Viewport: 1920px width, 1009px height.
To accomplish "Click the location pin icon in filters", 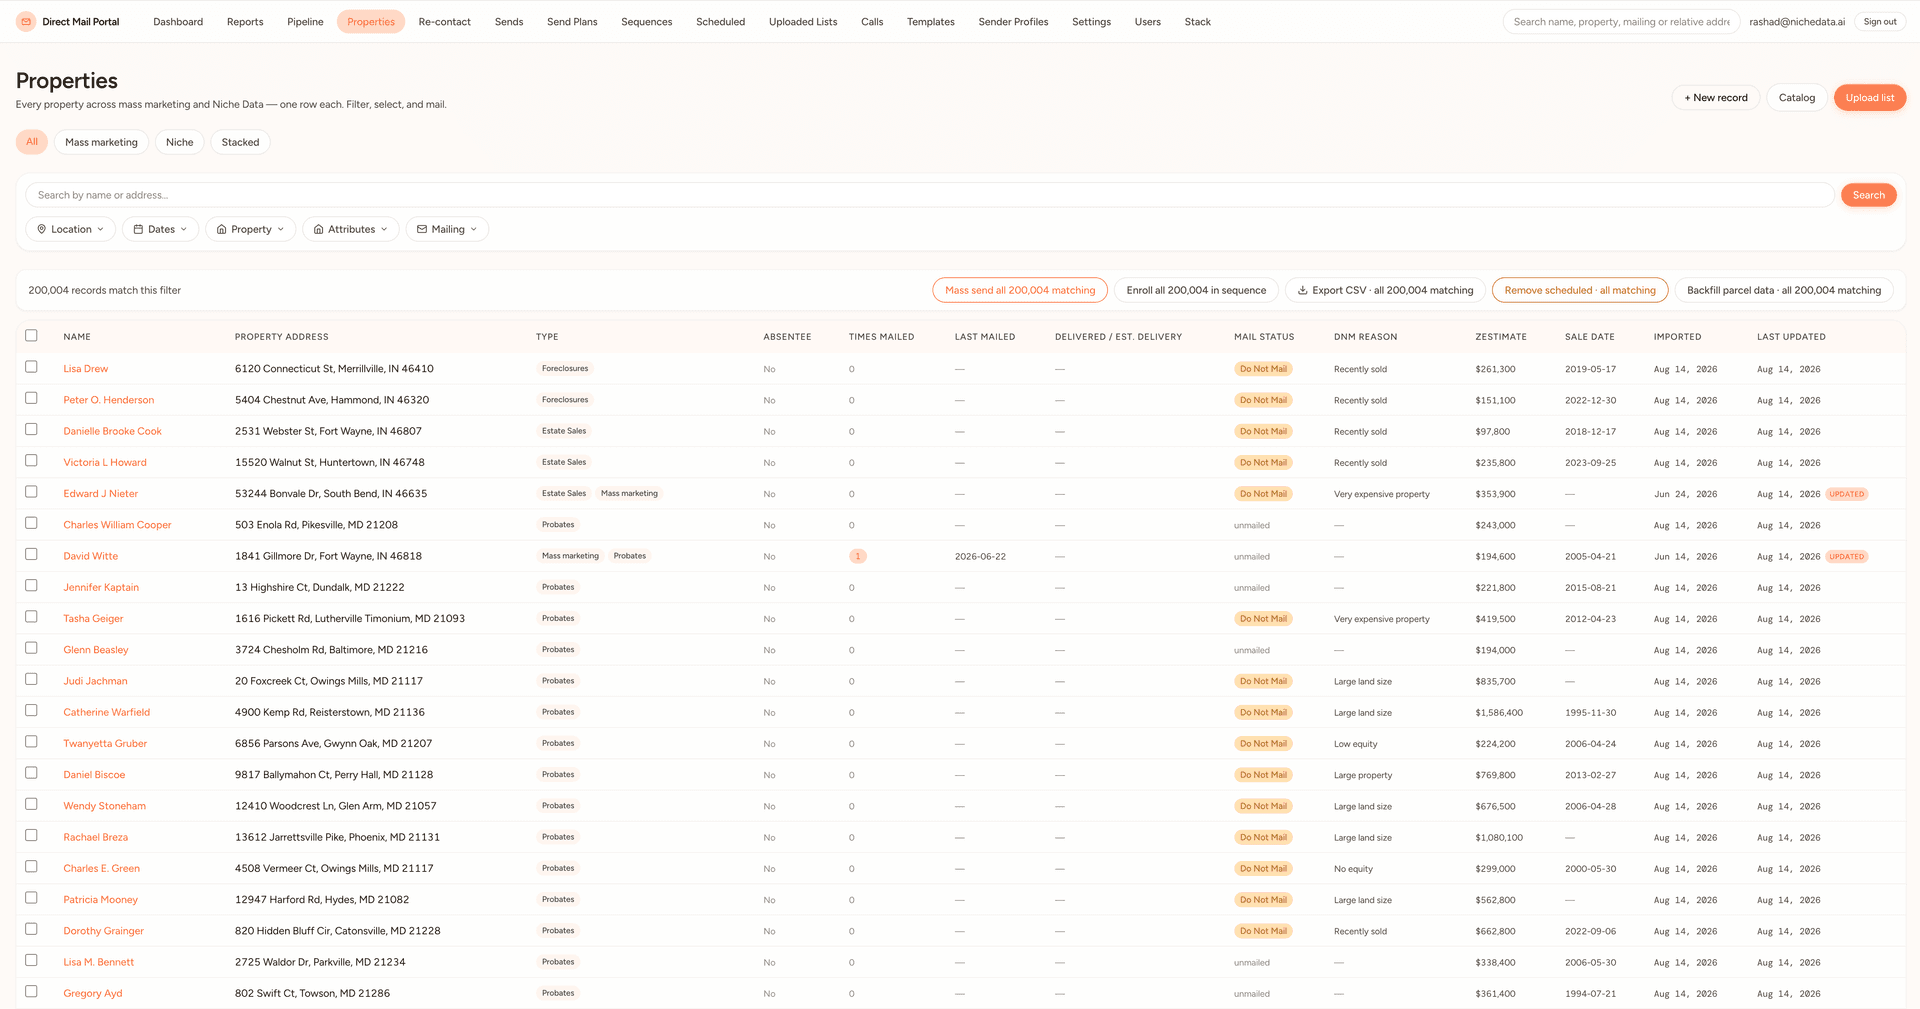I will click(42, 229).
